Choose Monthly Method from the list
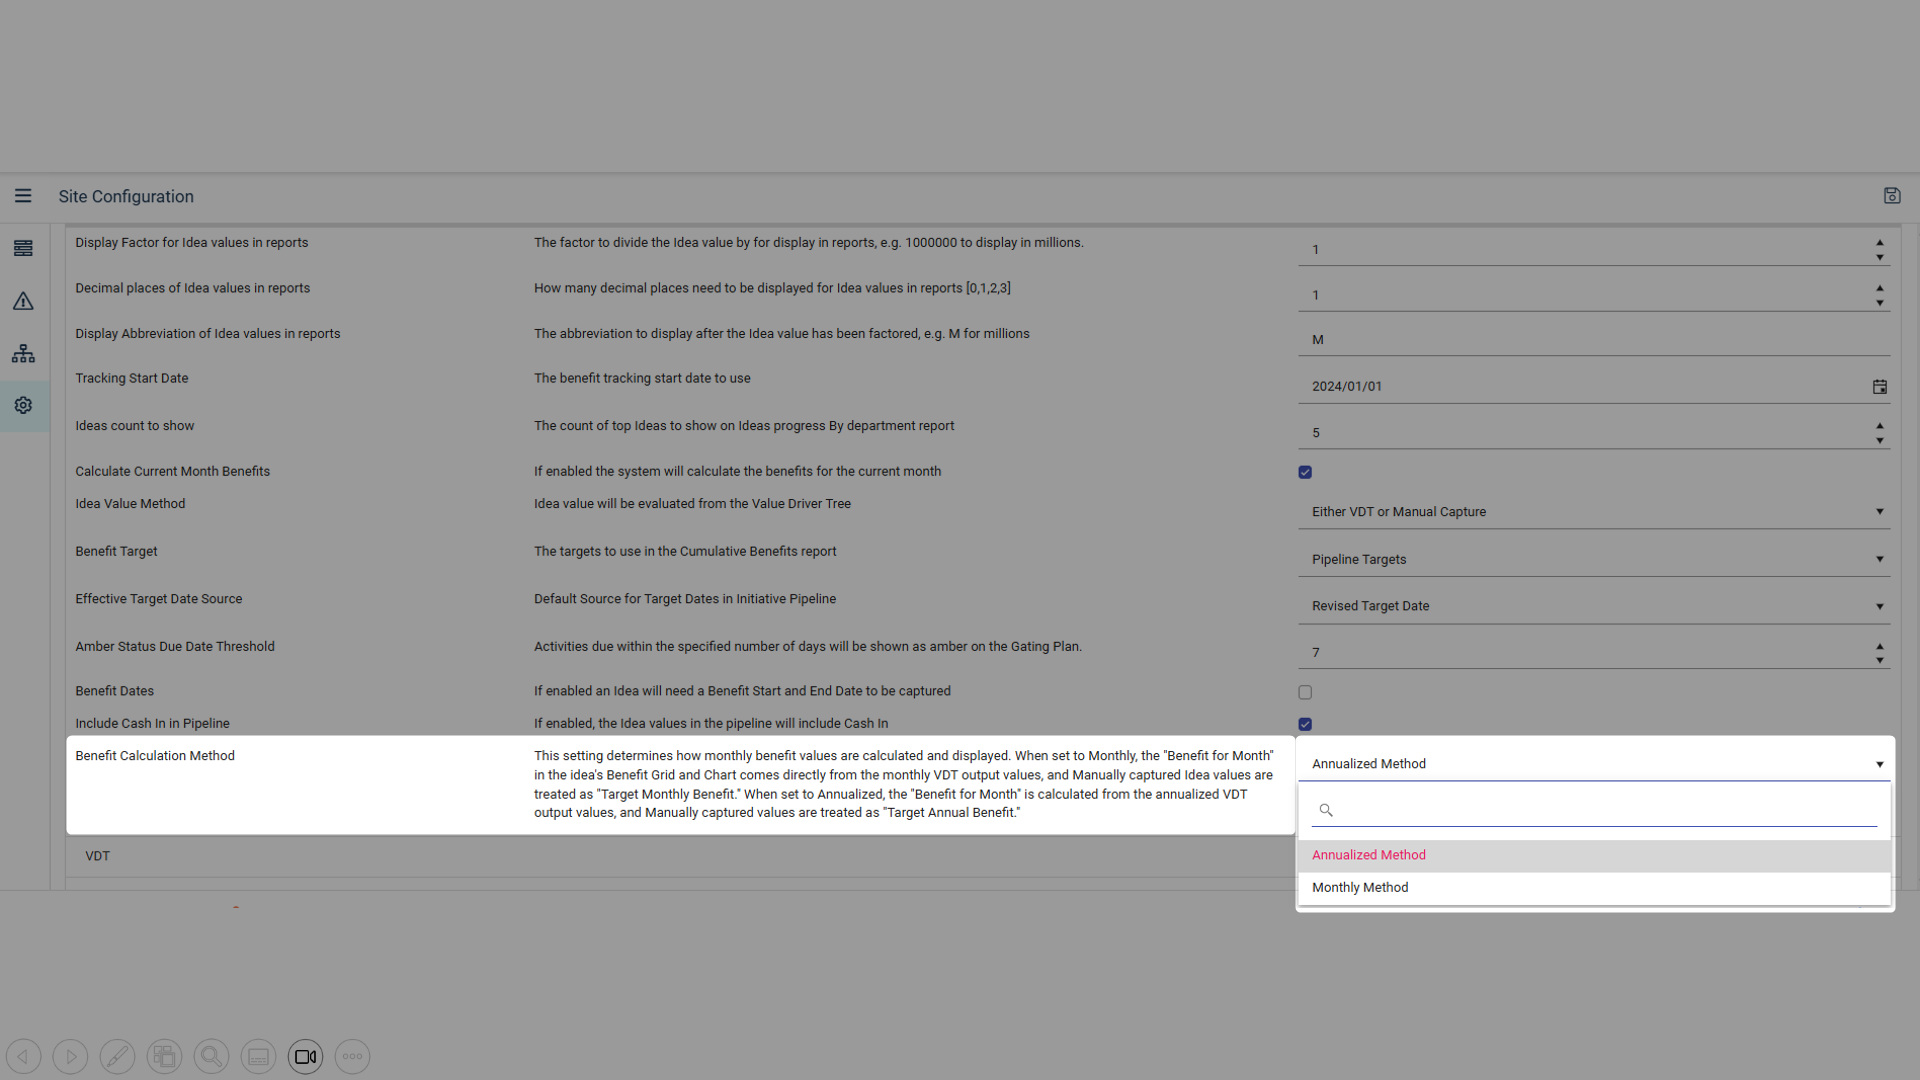The width and height of the screenshot is (1920, 1080). click(x=1360, y=888)
